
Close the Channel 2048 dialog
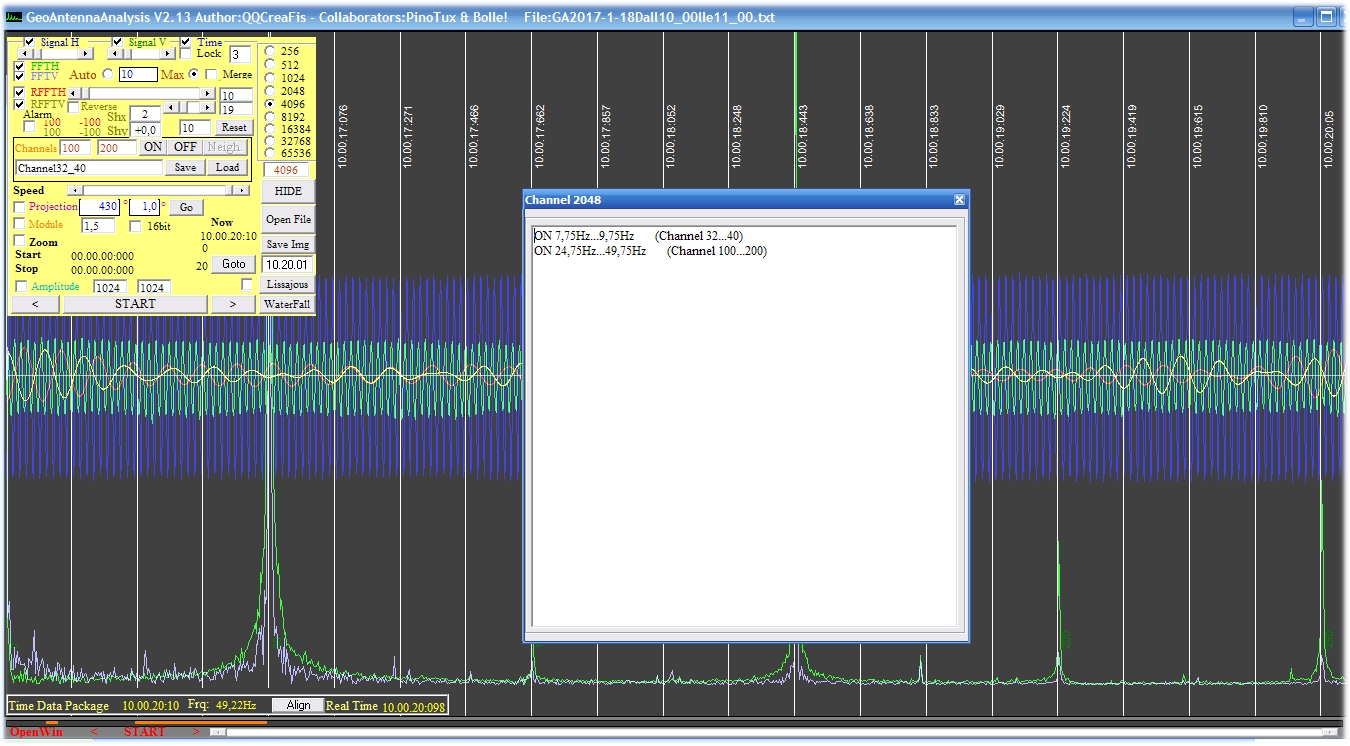coord(959,200)
